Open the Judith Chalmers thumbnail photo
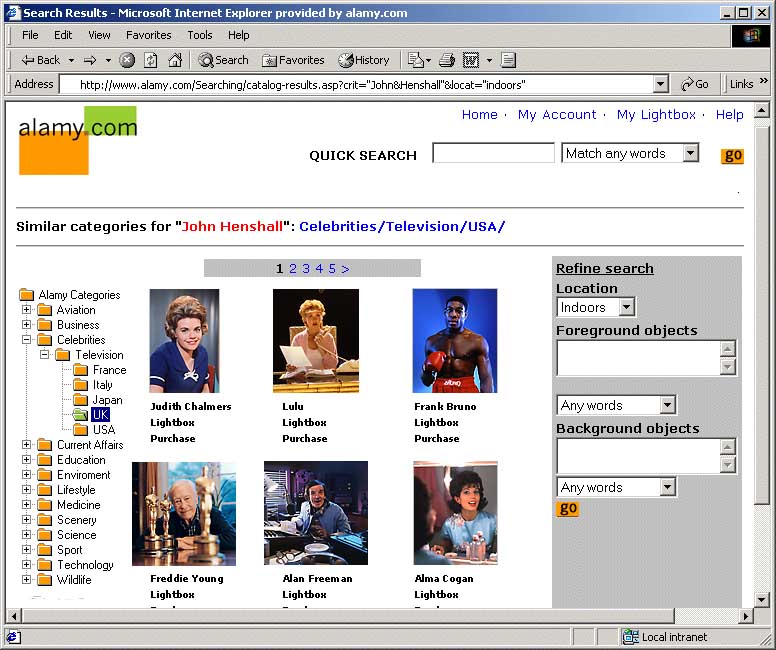Screen dimensions: 776x650 (184, 341)
